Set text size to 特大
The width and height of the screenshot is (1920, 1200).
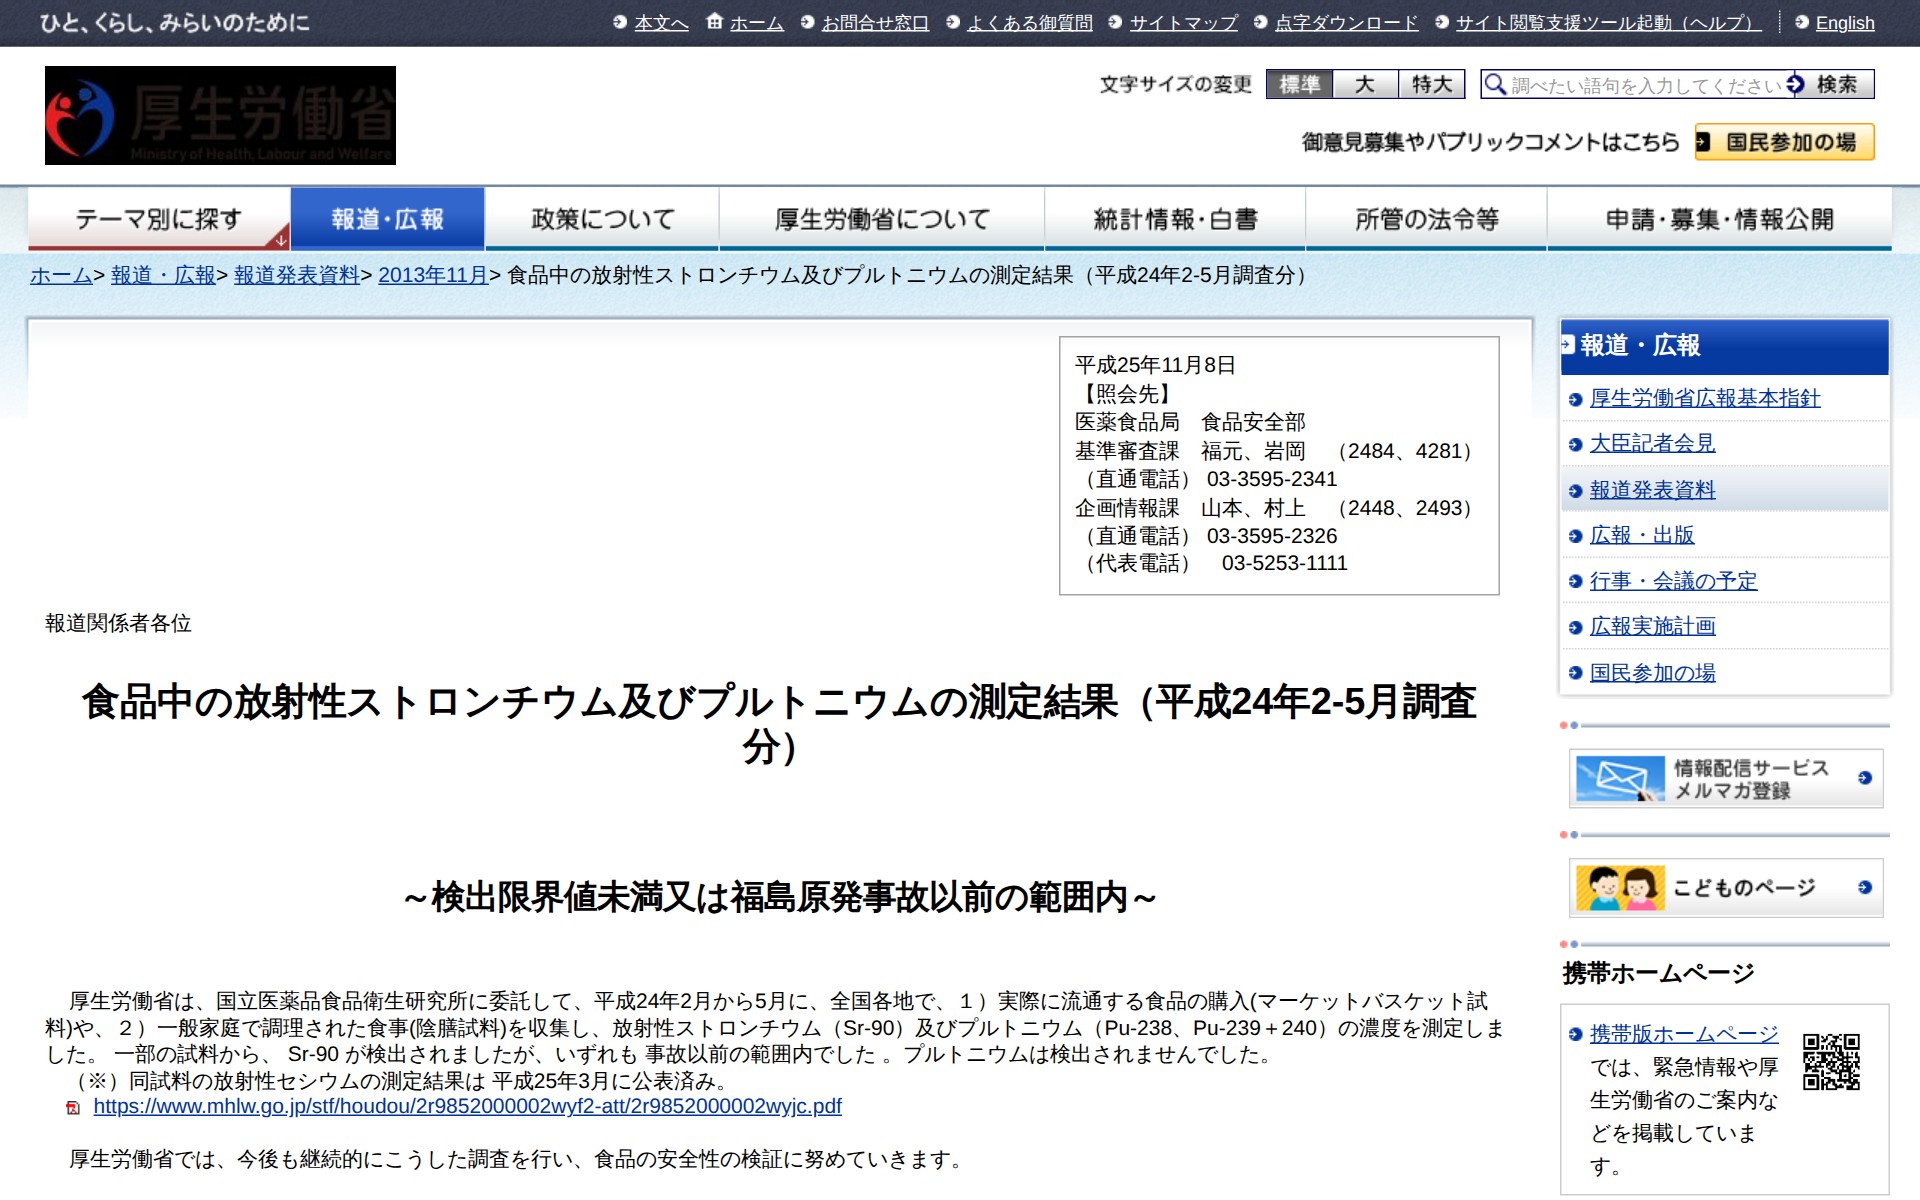click(1430, 85)
